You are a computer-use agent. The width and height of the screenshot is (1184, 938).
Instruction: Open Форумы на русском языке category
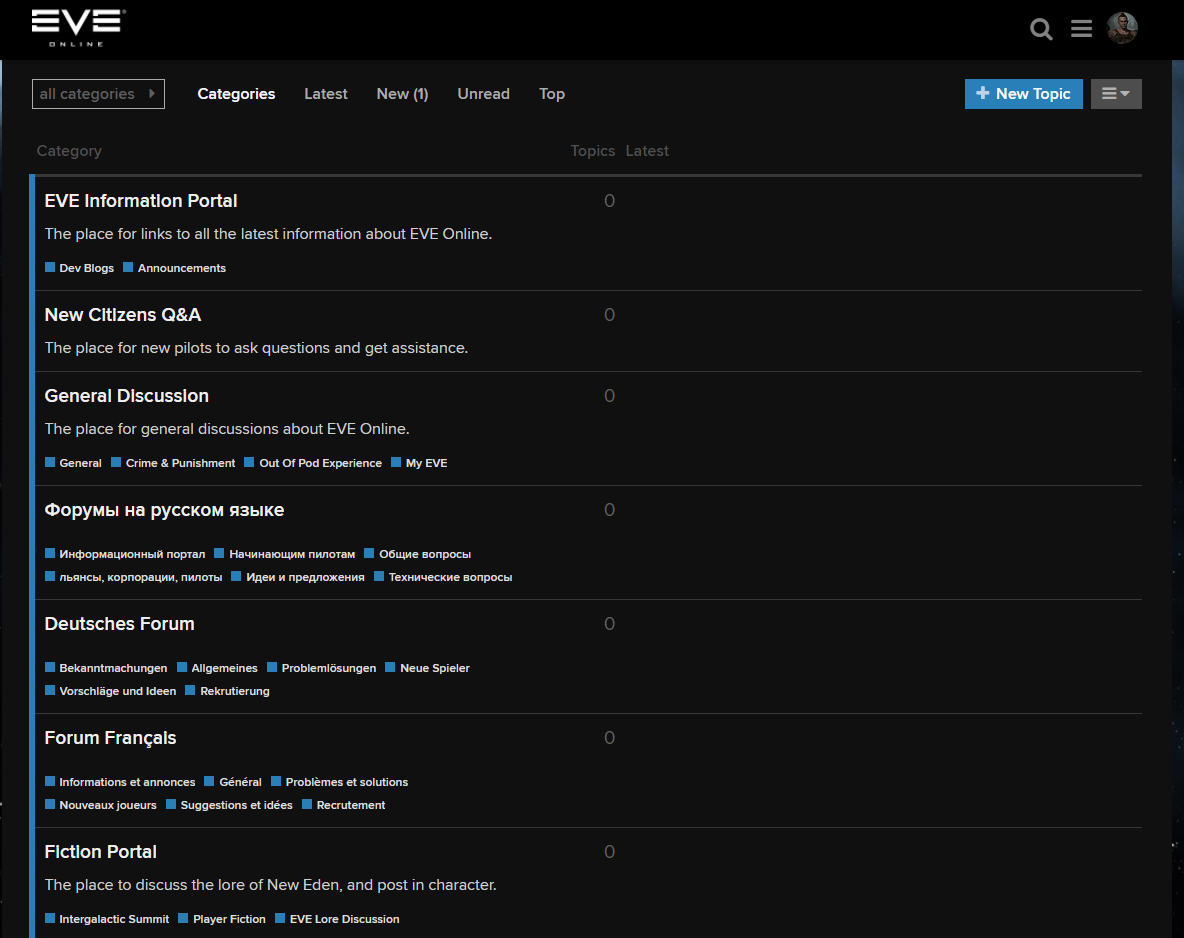(164, 510)
